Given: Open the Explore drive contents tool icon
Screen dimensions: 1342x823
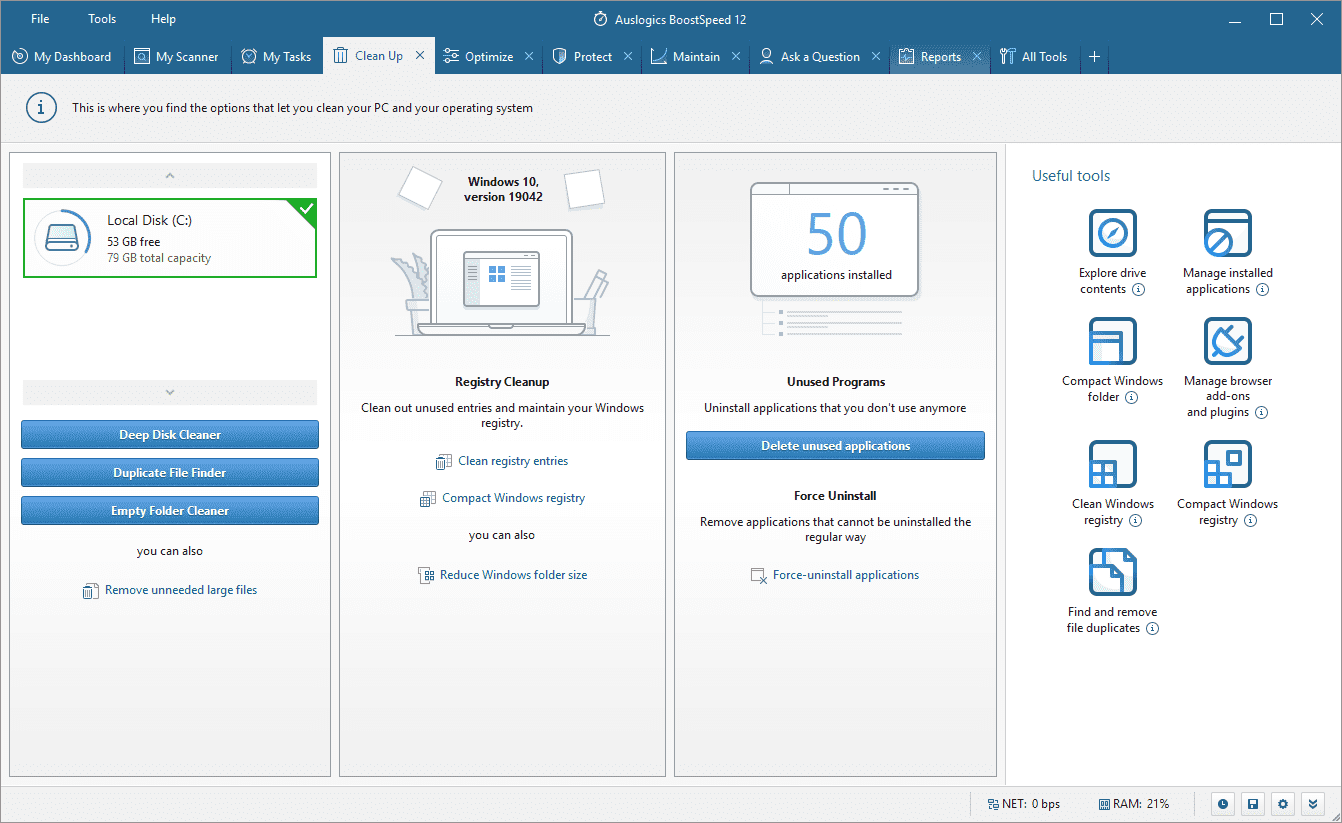Looking at the screenshot, I should click(1112, 234).
